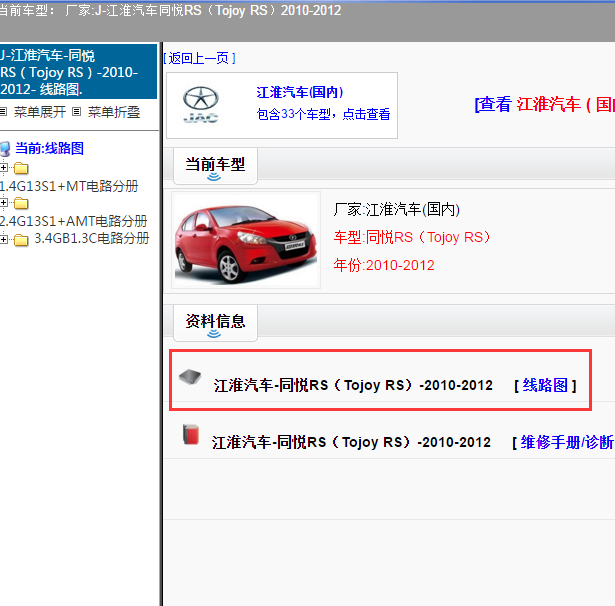The width and height of the screenshot is (615, 606).
Task: Click the red Tojoy RS car thumbnail
Action: [246, 240]
